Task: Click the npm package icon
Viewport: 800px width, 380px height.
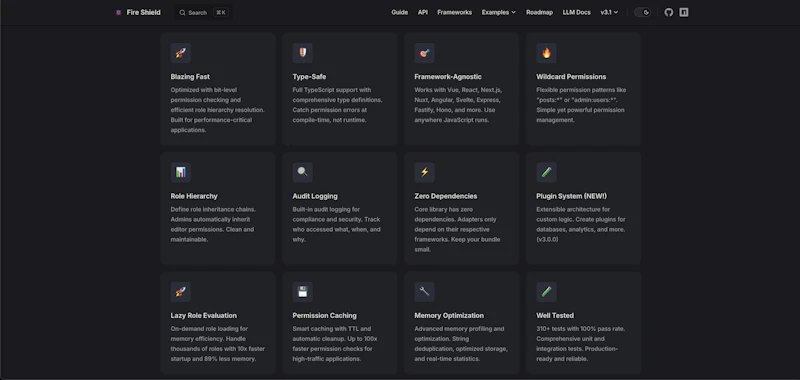Action: point(684,12)
